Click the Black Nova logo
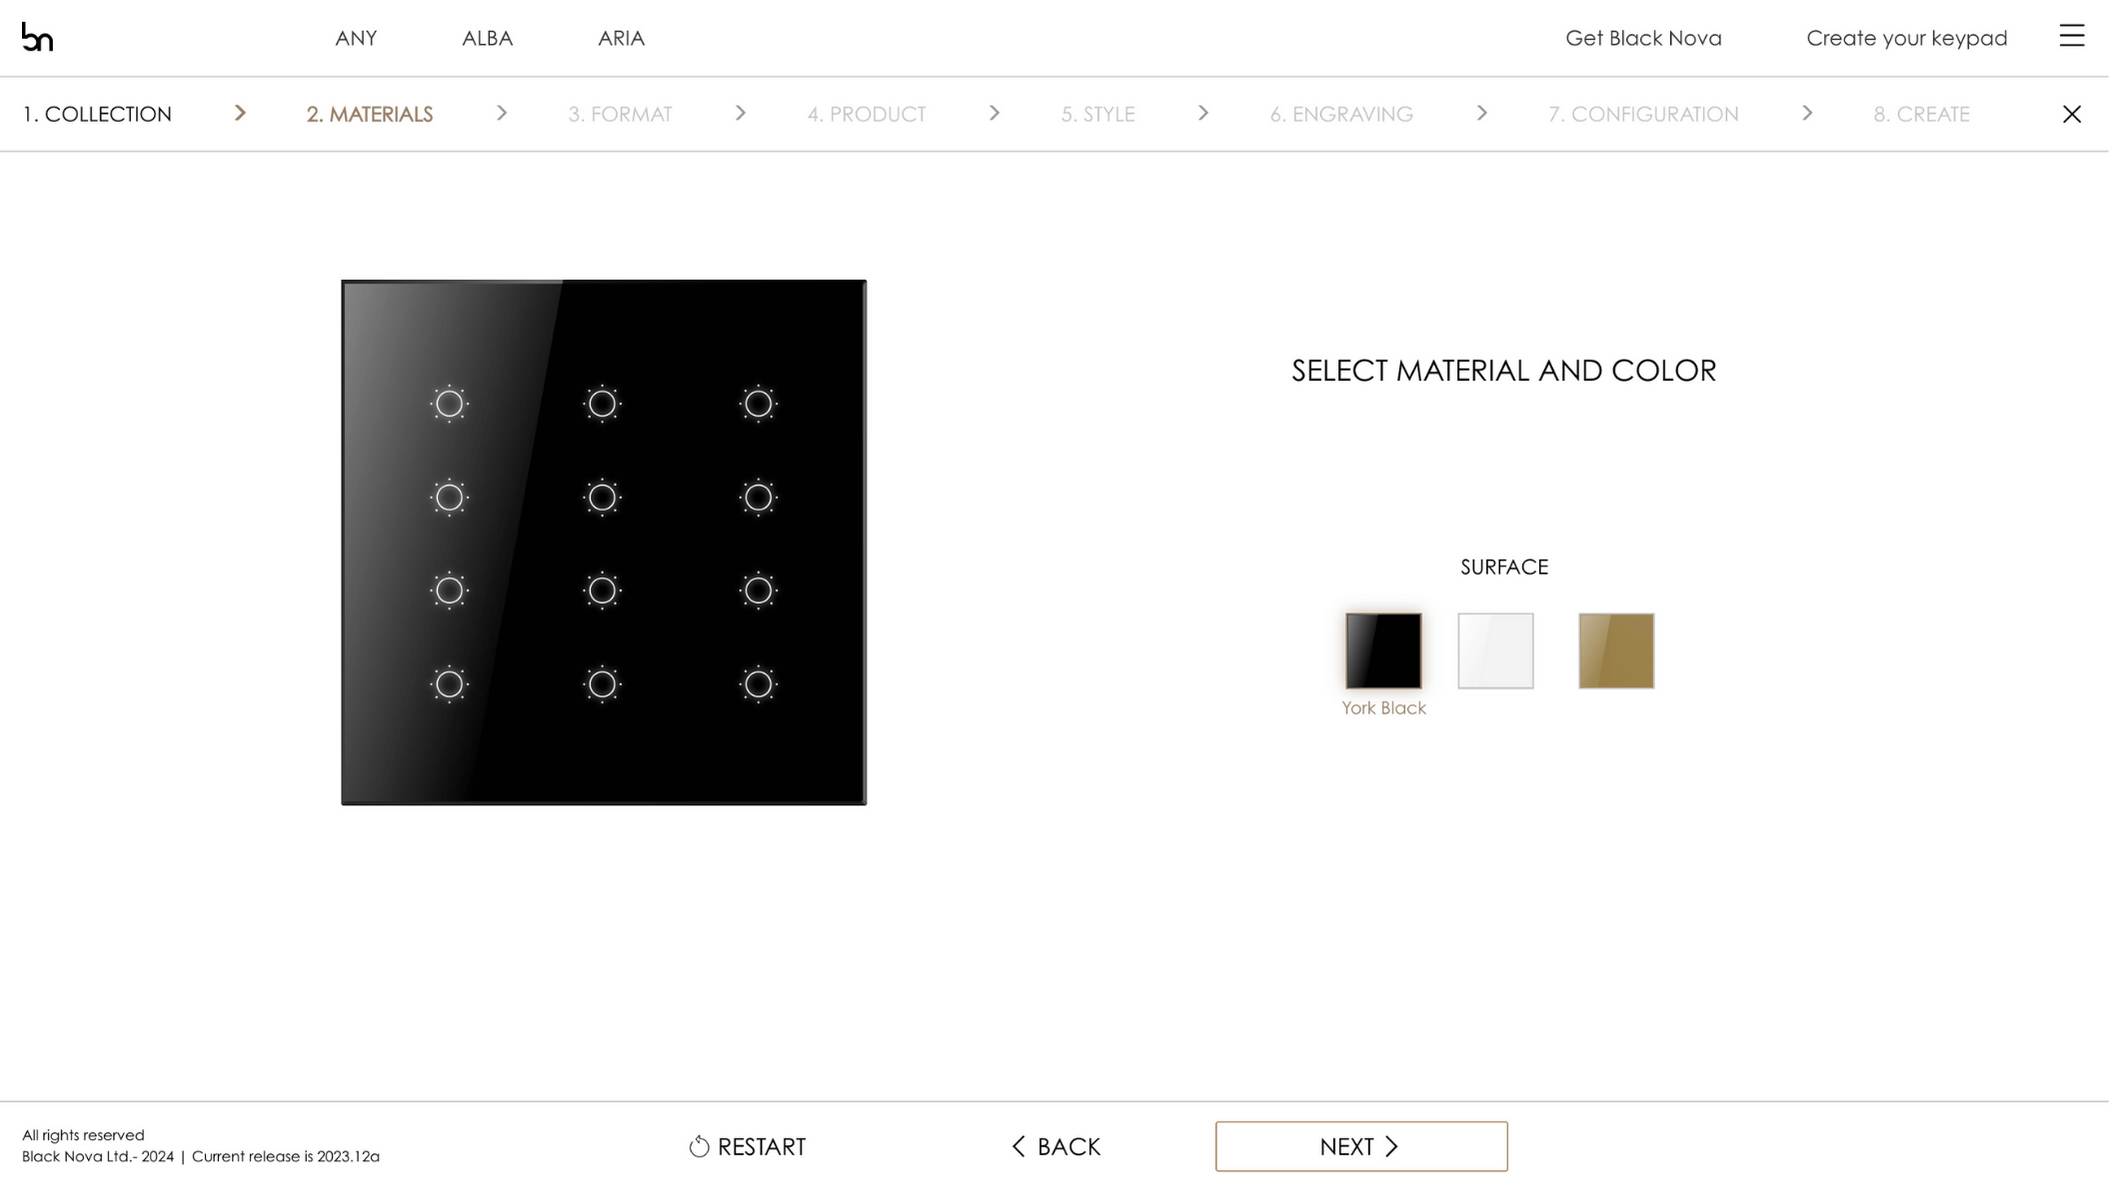 tap(36, 37)
